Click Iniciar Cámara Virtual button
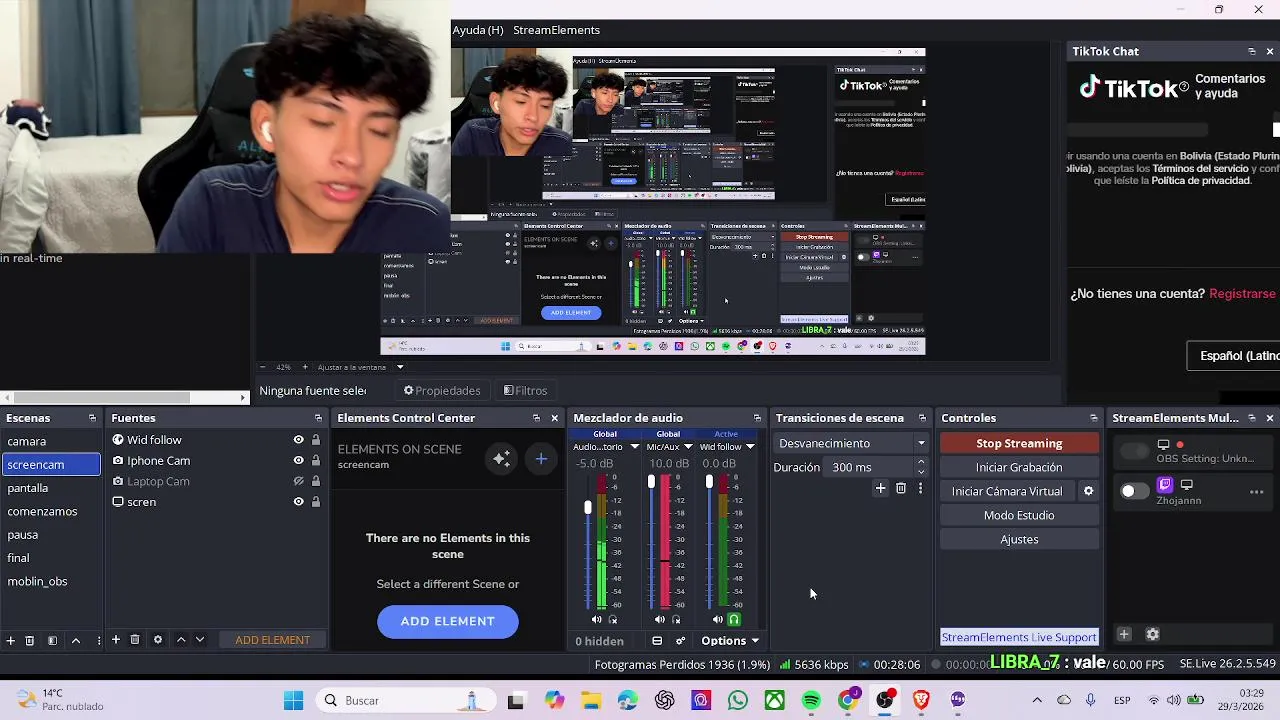Screen dimensions: 1280x720 [x=1007, y=491]
